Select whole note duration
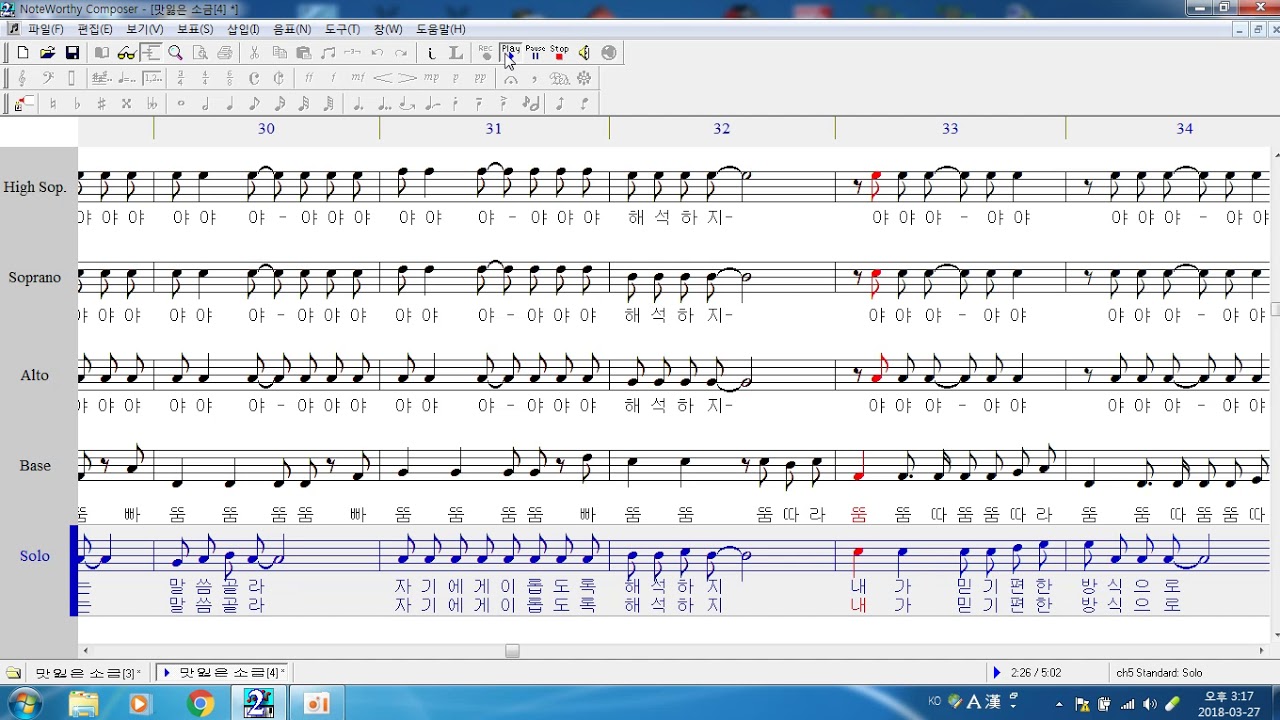This screenshot has width=1280, height=720. 181,104
